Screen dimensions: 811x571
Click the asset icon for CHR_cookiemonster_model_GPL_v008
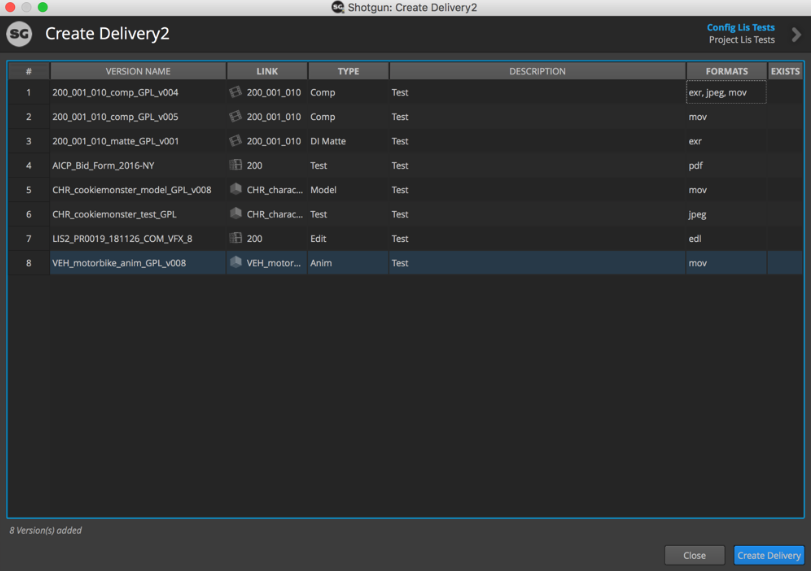point(235,189)
